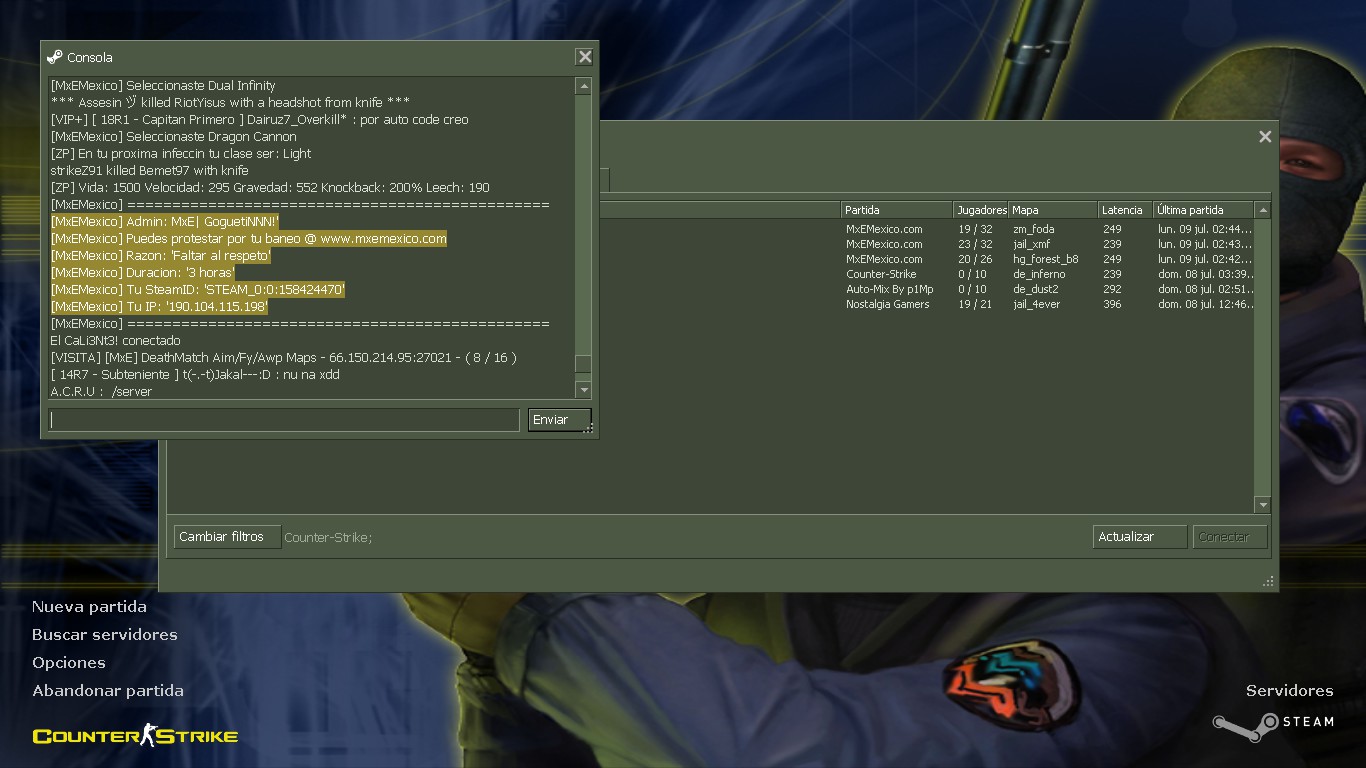
Task: Open Opciones from main menu
Action: click(68, 663)
